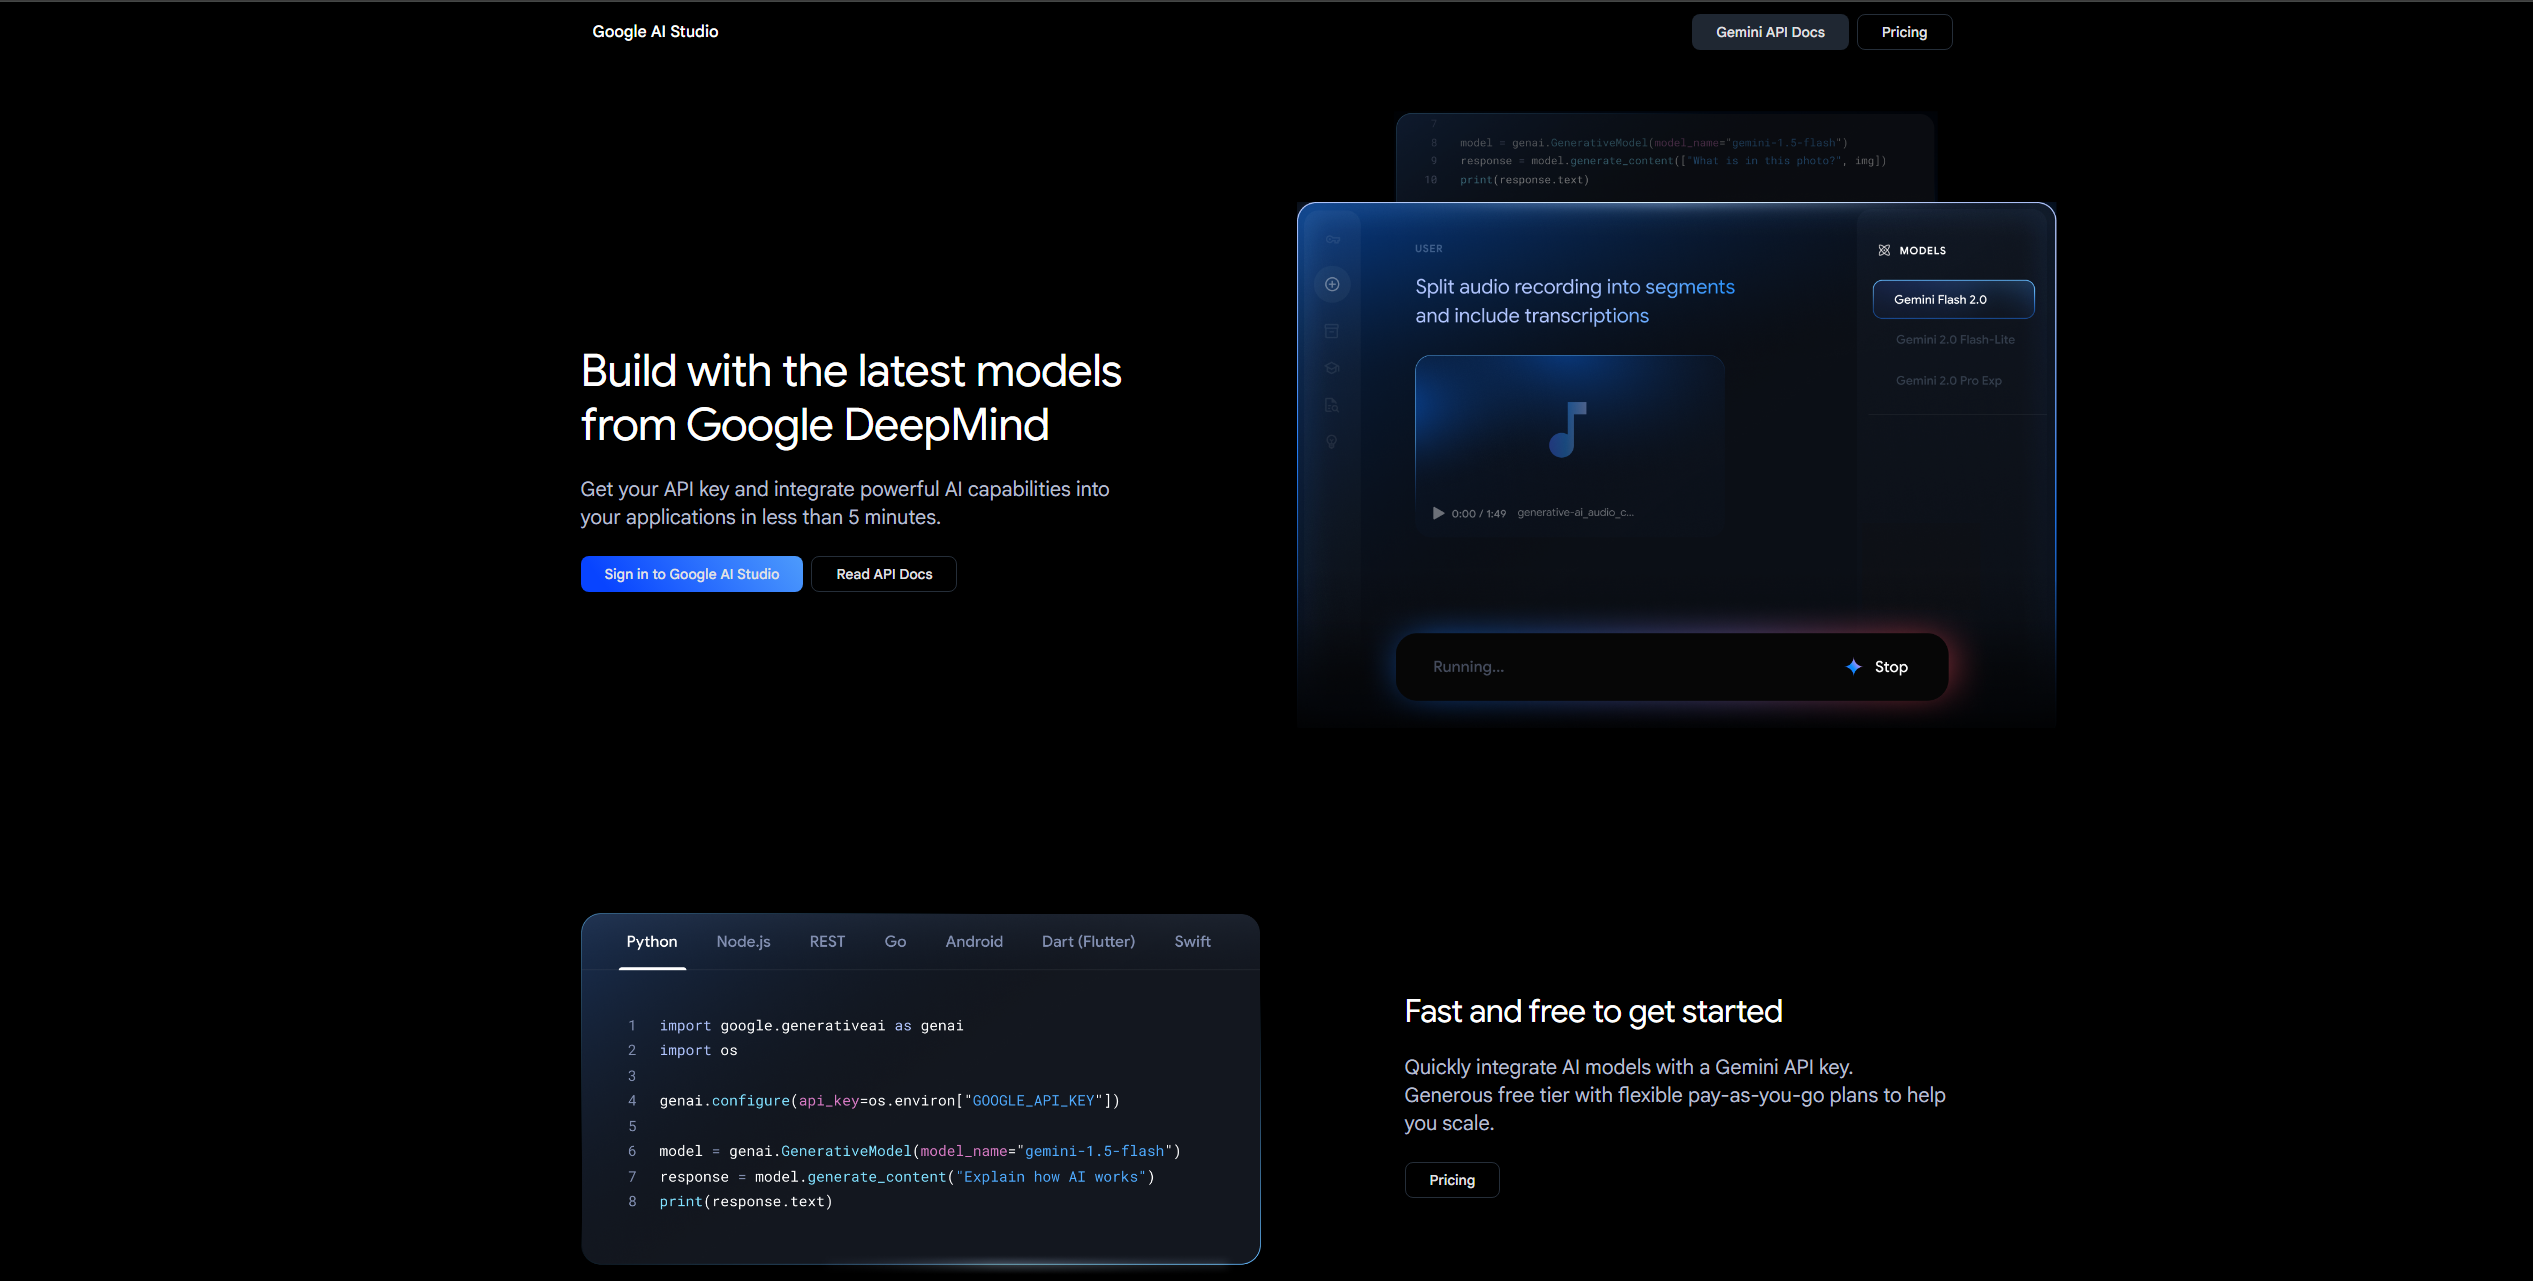Click the circled plus icon in the sidebar
Viewport: 2533px width, 1281px height.
coord(1332,284)
